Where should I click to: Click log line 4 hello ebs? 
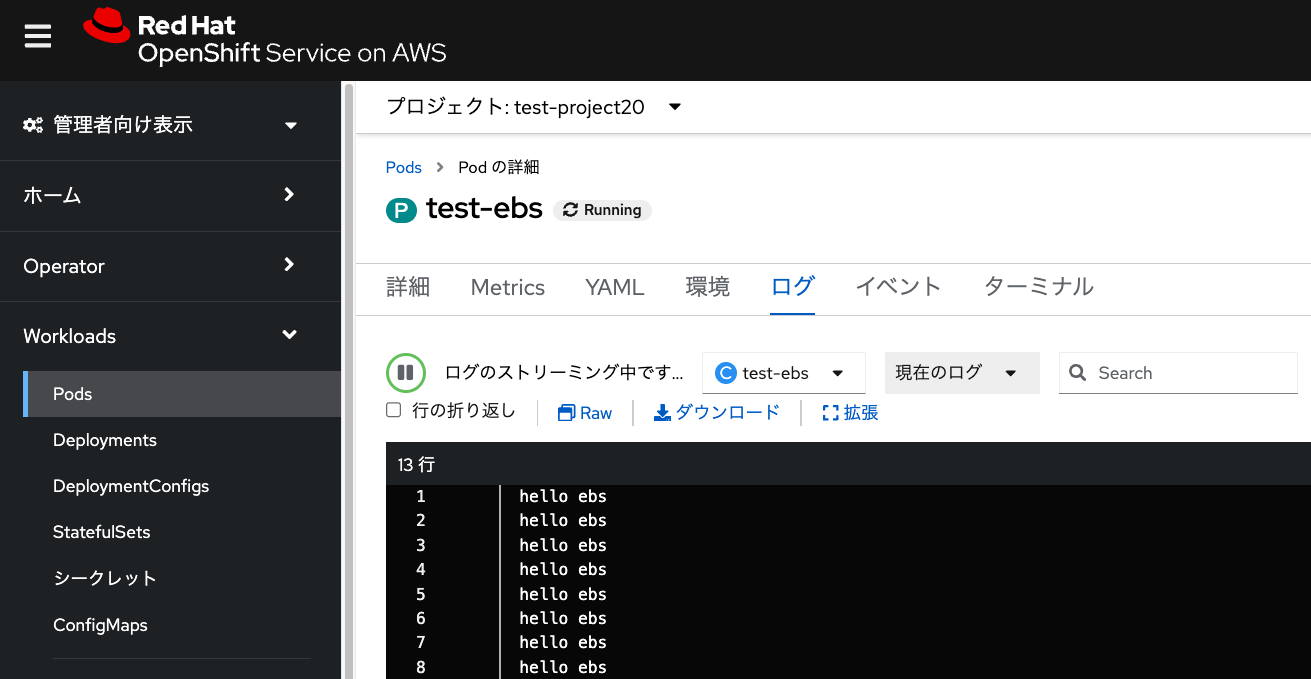pos(563,569)
